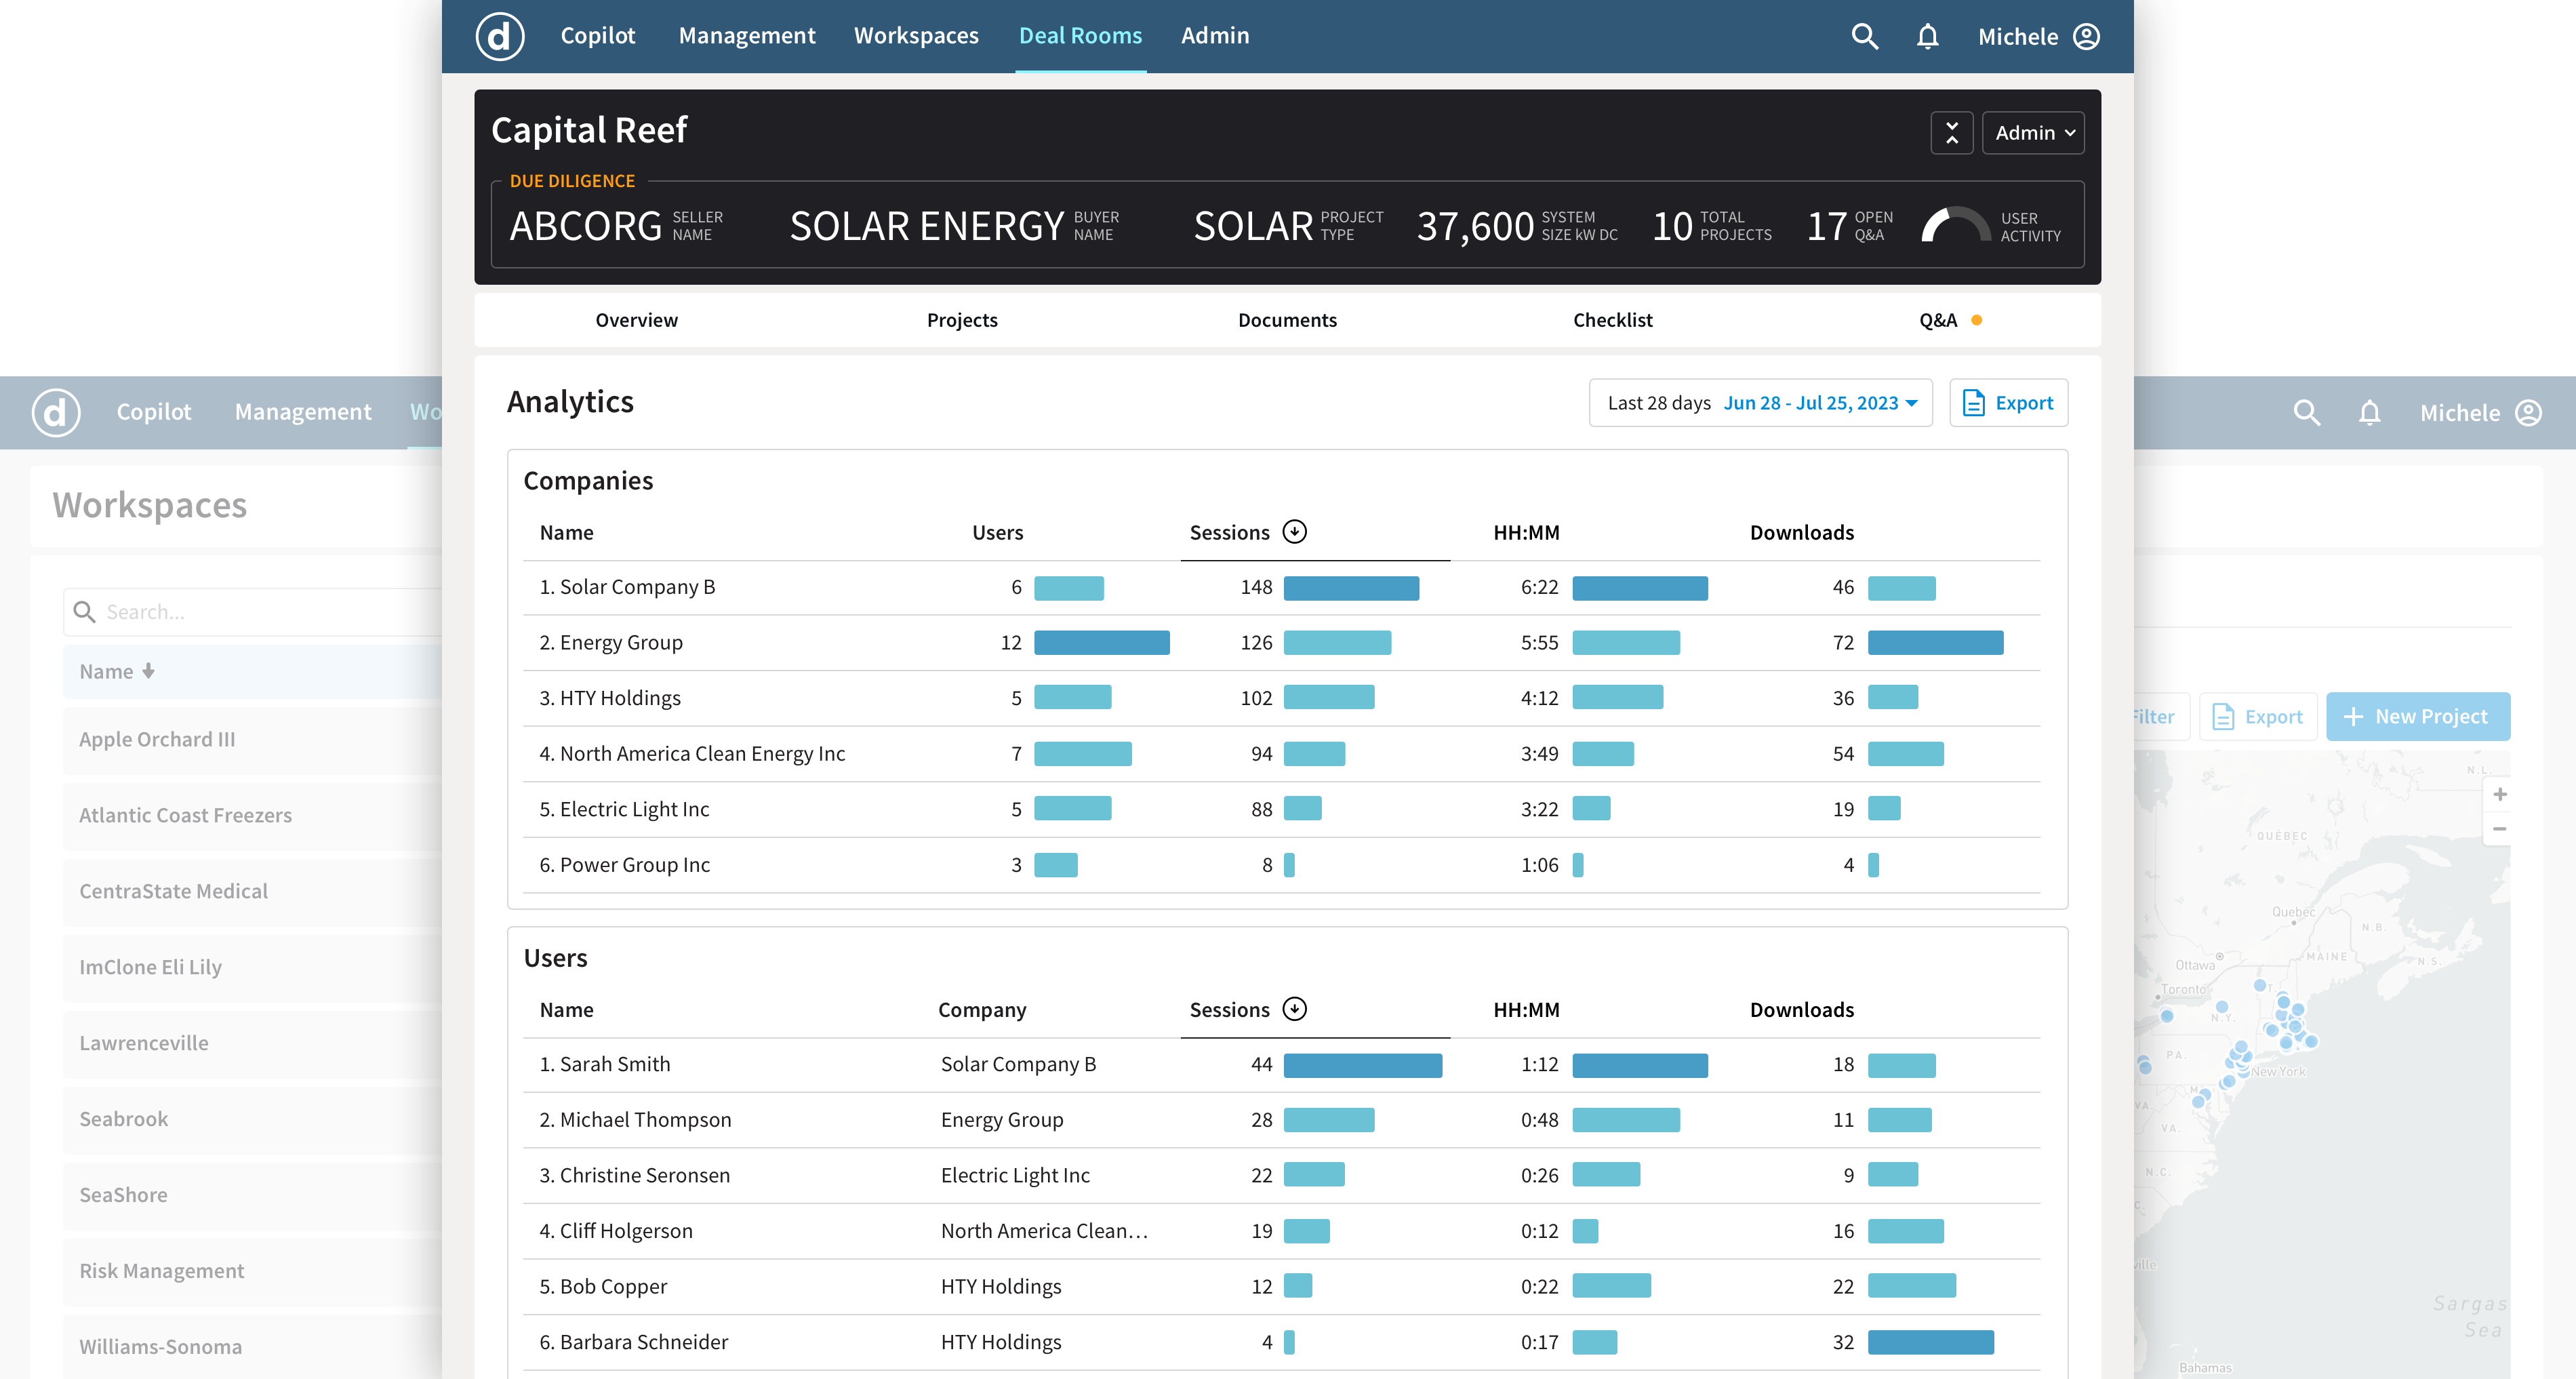
Task: Open CentraState Medical workspace
Action: (252, 891)
